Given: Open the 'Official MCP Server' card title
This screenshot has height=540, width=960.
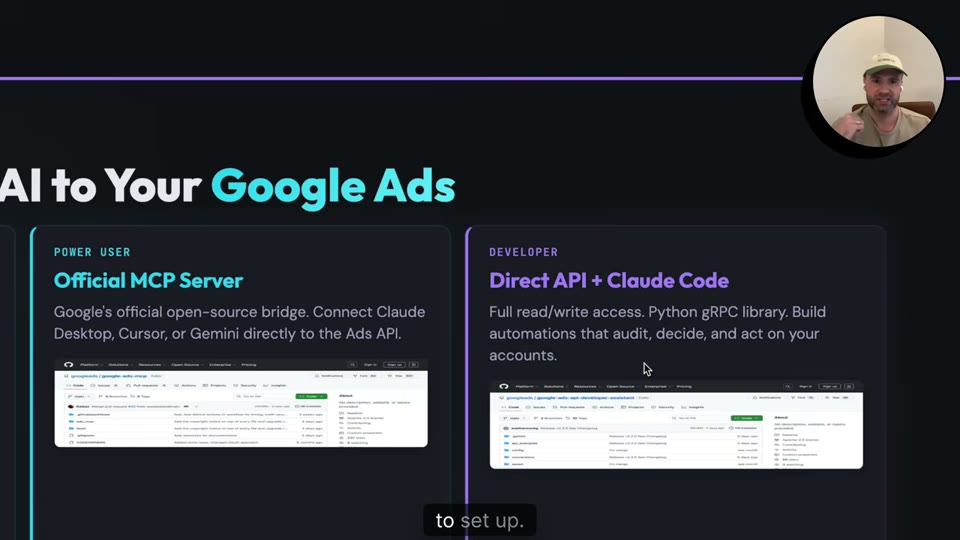Looking at the screenshot, I should pos(148,280).
